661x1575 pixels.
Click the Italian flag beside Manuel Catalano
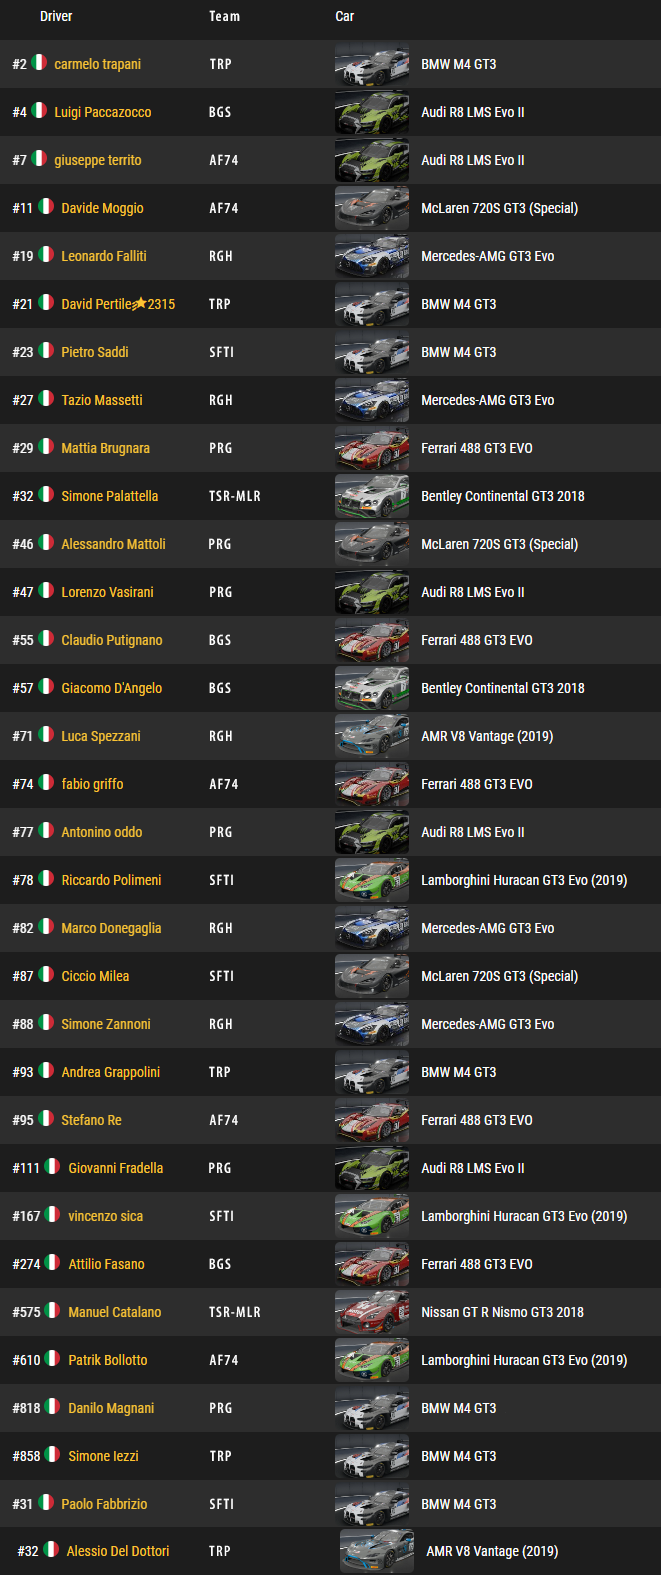[x=52, y=1311]
